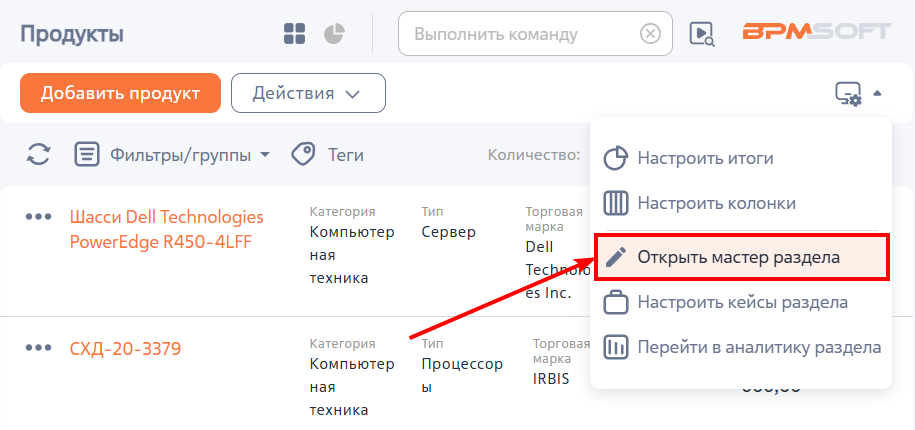Image resolution: width=915 pixels, height=430 pixels.
Task: Click the IRBIS brand value
Action: (551, 379)
